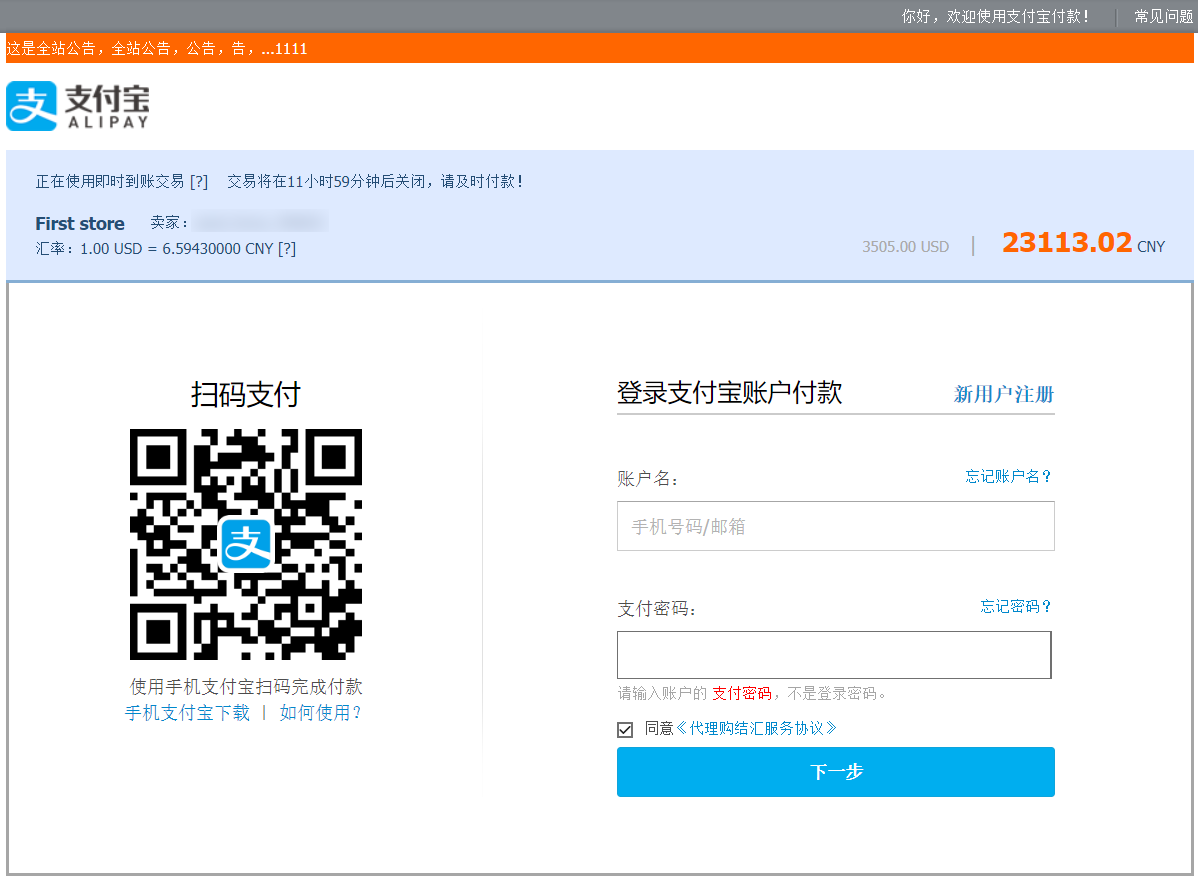Click the exchange rate 1.00 USD = 6.59430000 CNY text
The image size is (1198, 881).
tap(176, 249)
